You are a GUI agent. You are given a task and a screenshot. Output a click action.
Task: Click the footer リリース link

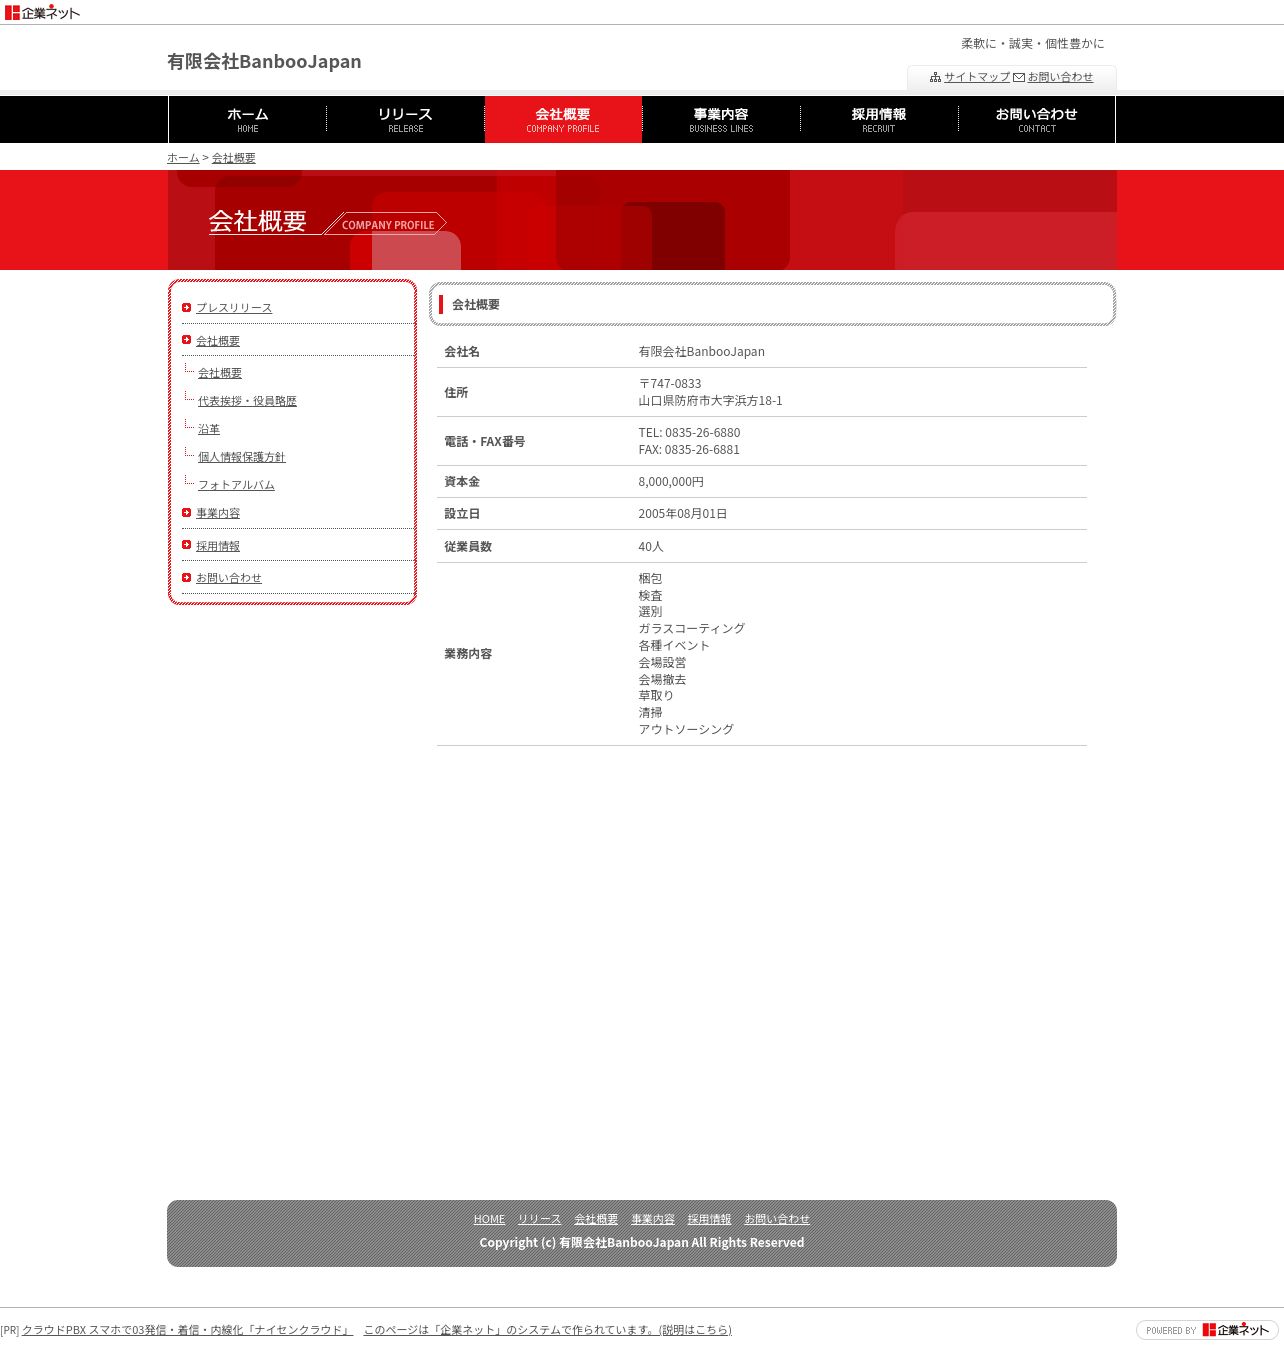click(x=539, y=1219)
